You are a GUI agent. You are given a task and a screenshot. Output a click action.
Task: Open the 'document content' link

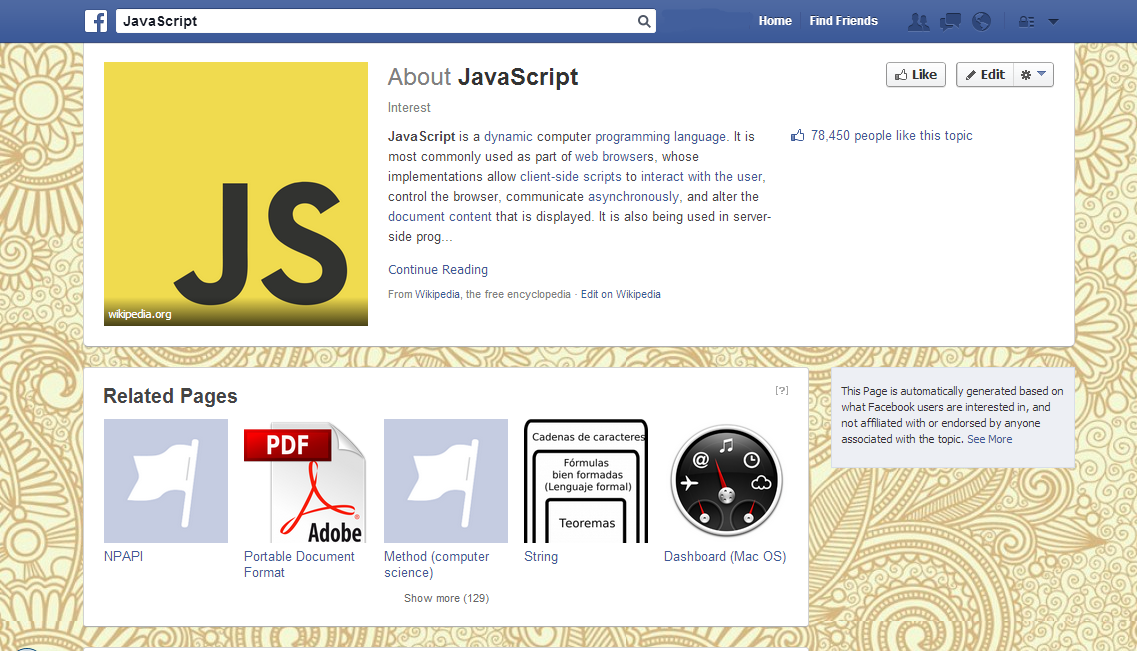[x=439, y=217]
